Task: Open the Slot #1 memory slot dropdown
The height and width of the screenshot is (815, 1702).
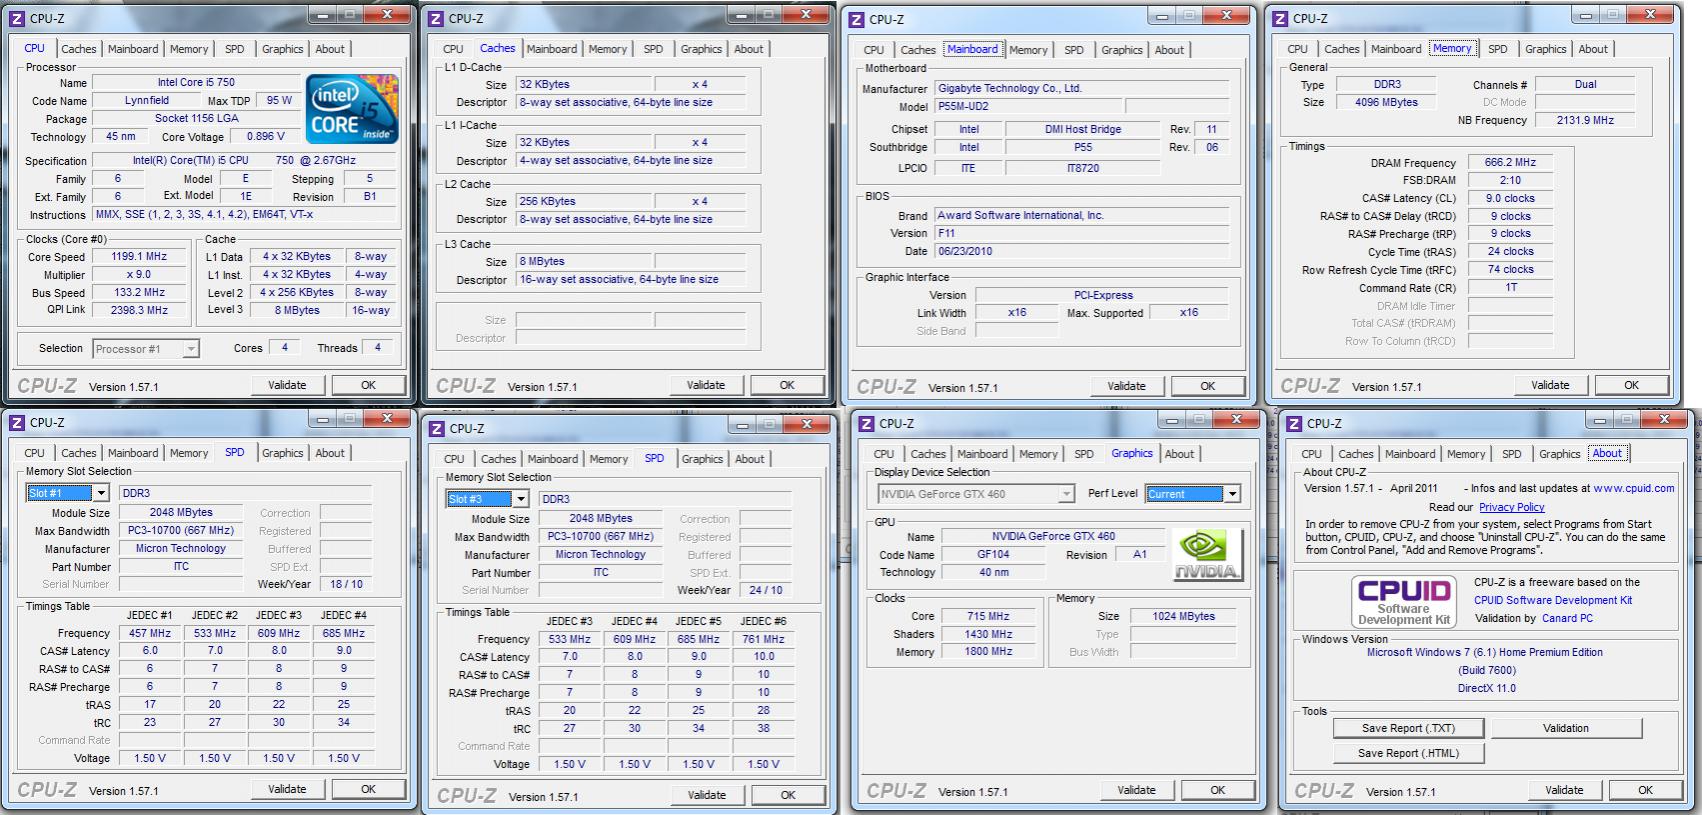Action: pyautogui.click(x=101, y=493)
